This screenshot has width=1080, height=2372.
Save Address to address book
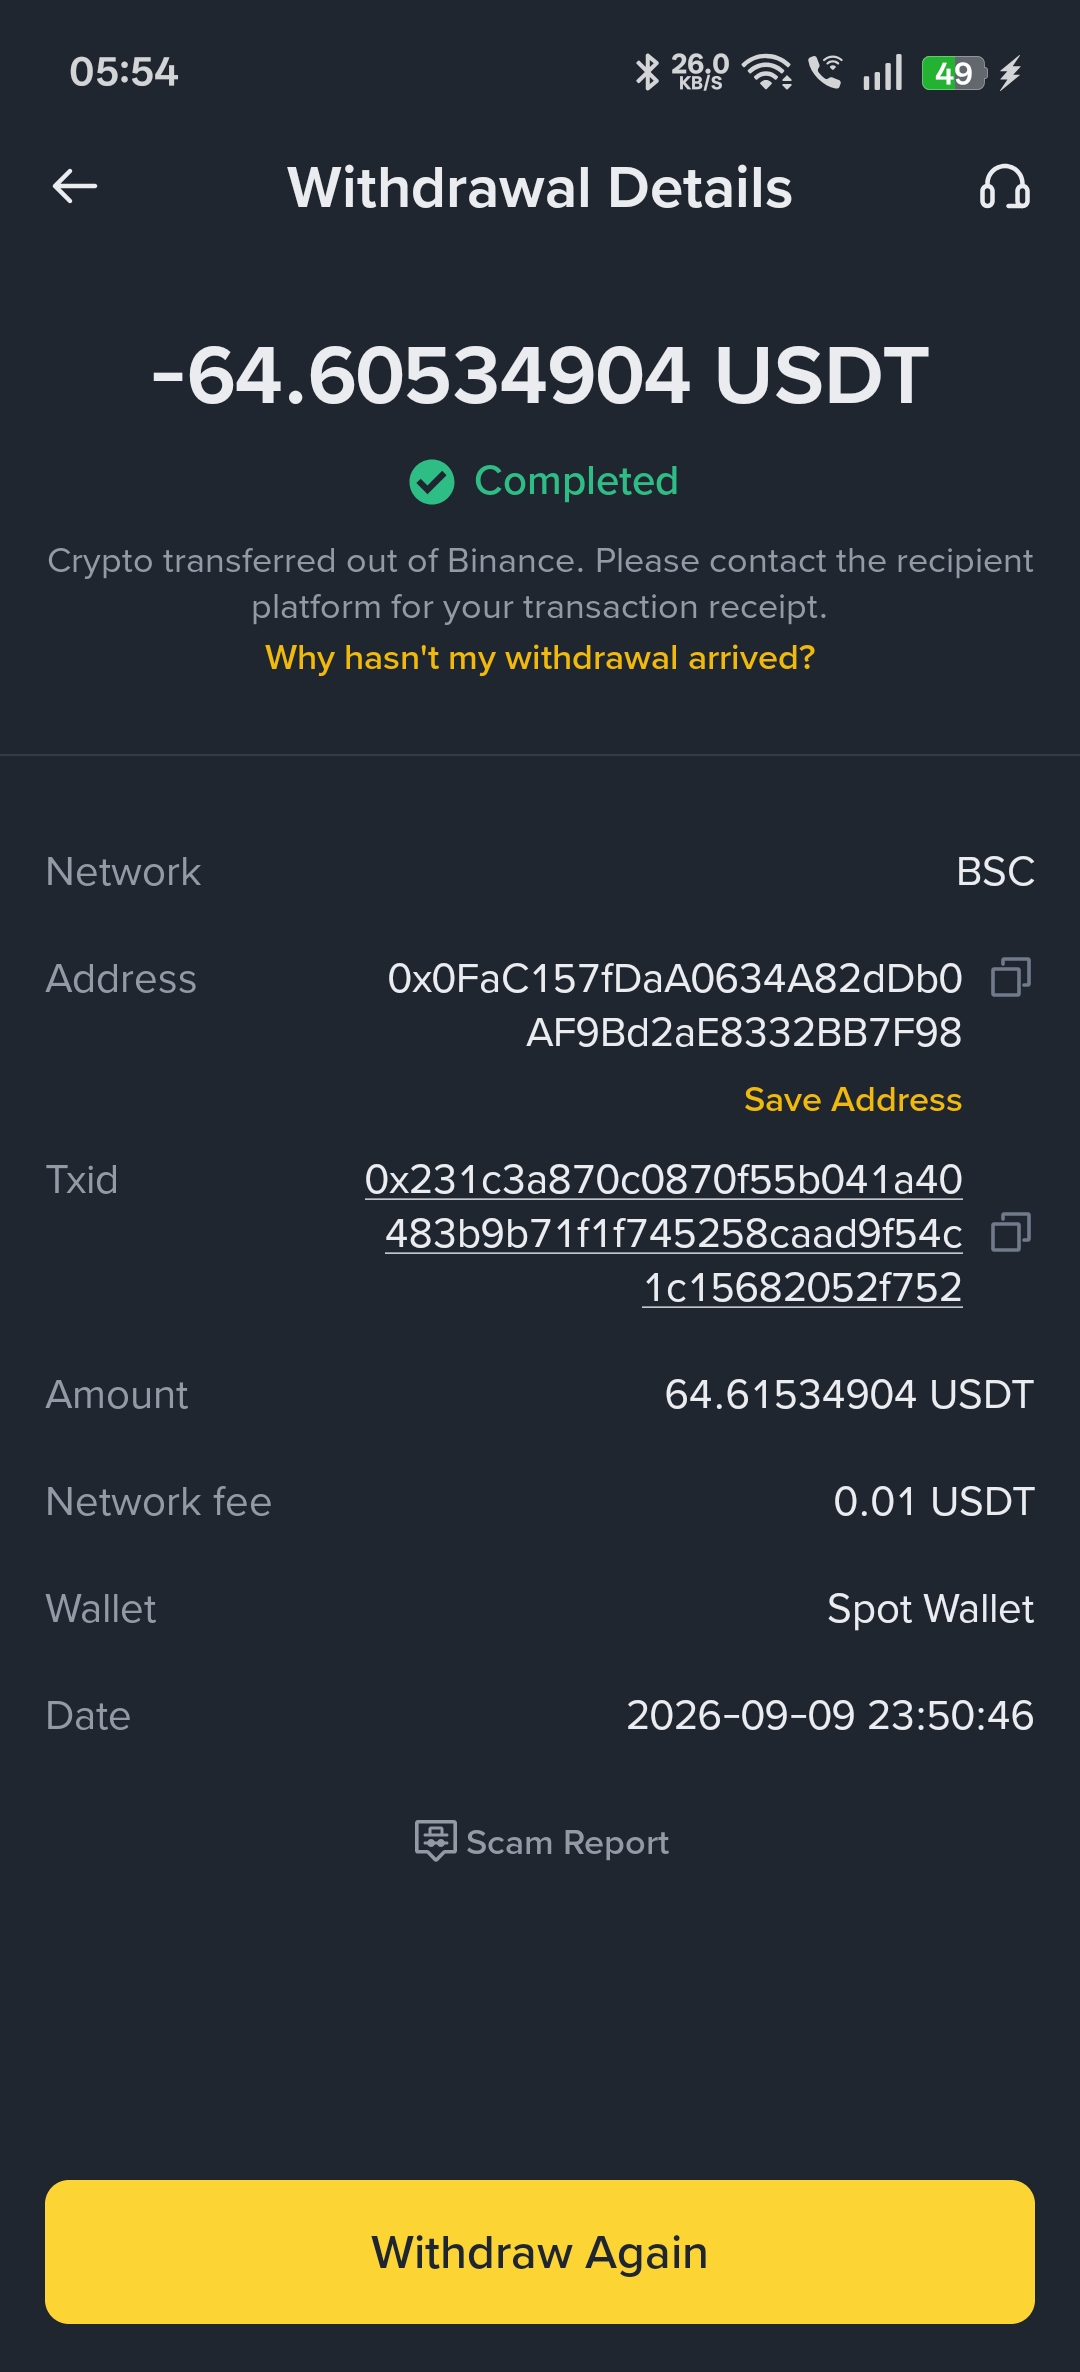pyautogui.click(x=853, y=1100)
